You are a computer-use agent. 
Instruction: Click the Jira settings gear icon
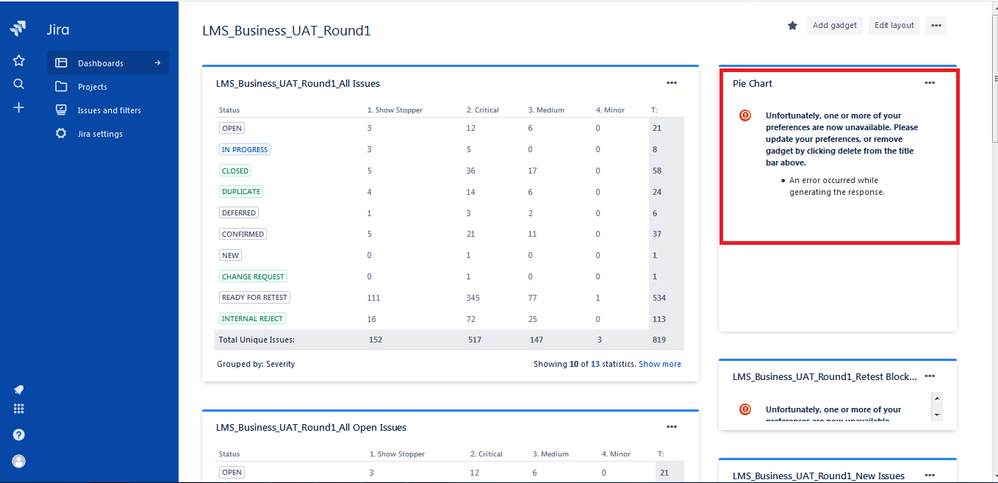tap(61, 134)
